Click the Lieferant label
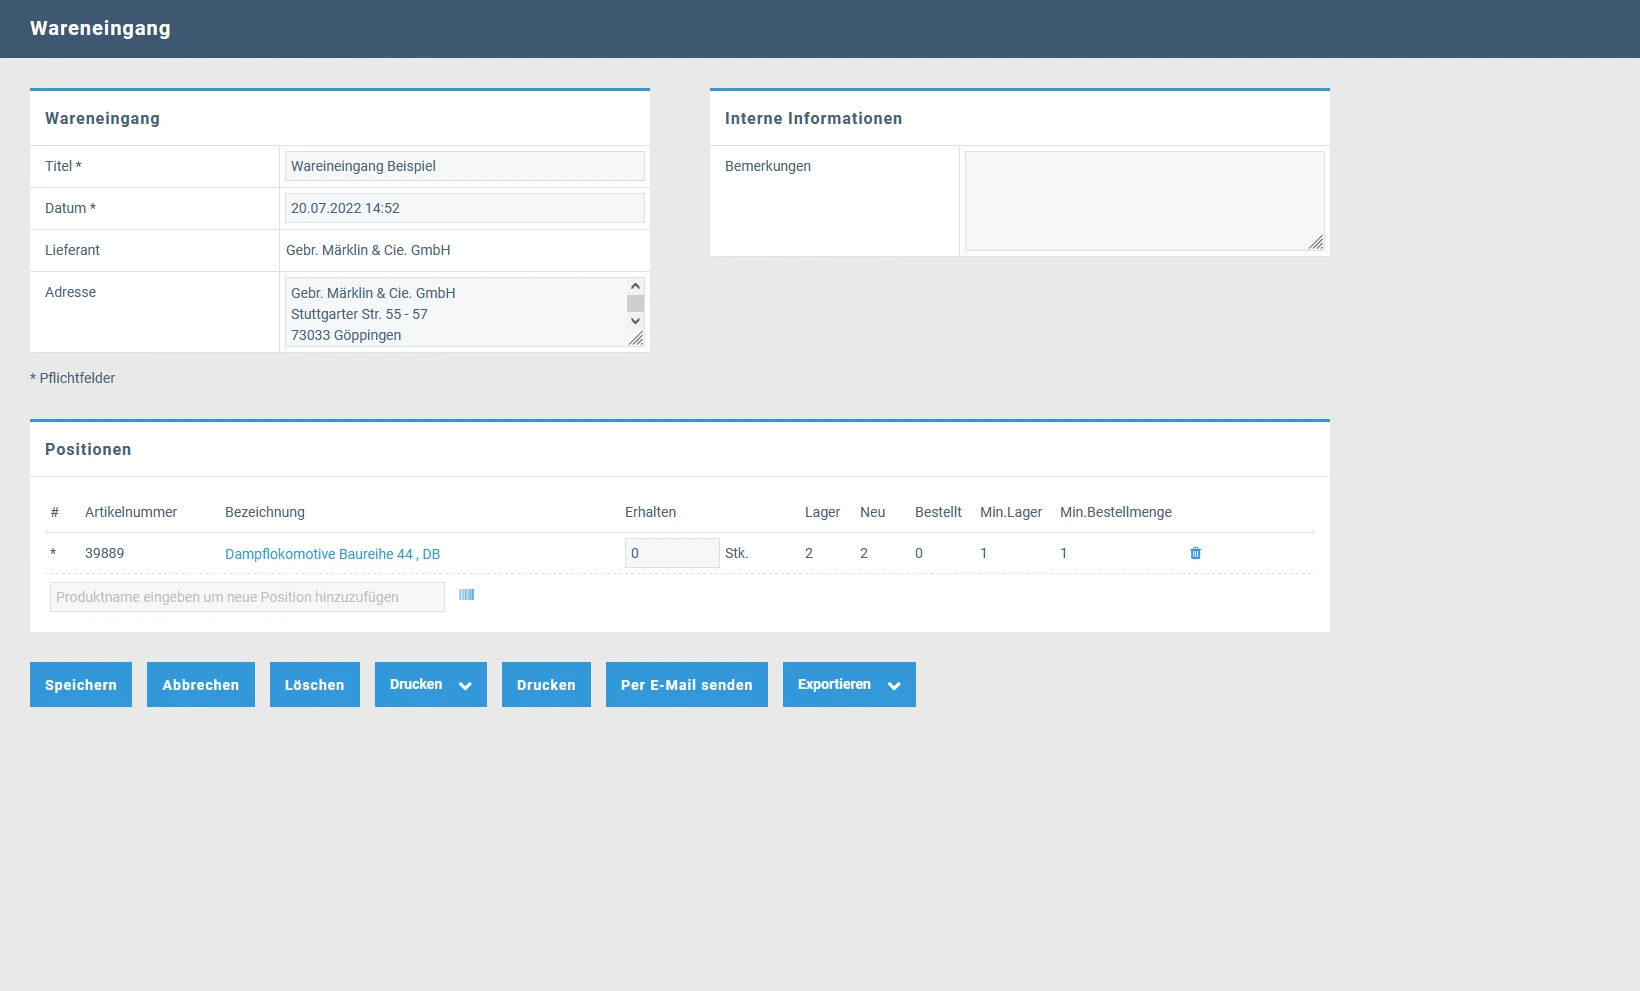The image size is (1640, 991). (72, 250)
